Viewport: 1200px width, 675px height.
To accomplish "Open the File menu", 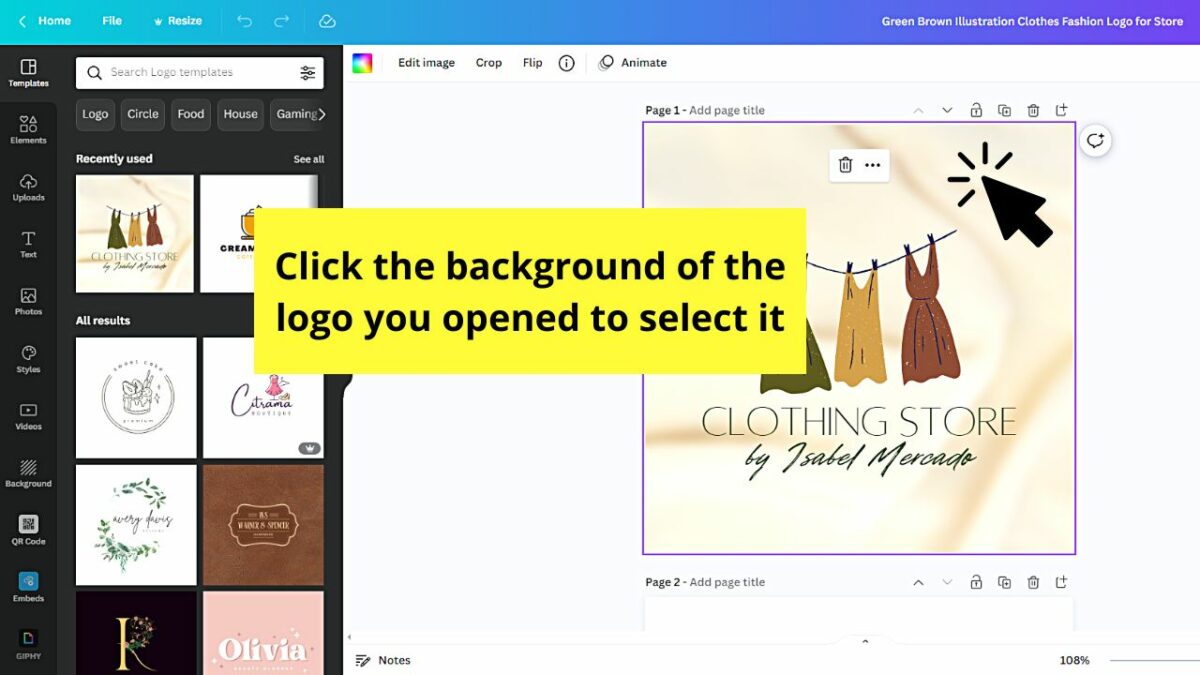I will pos(112,20).
